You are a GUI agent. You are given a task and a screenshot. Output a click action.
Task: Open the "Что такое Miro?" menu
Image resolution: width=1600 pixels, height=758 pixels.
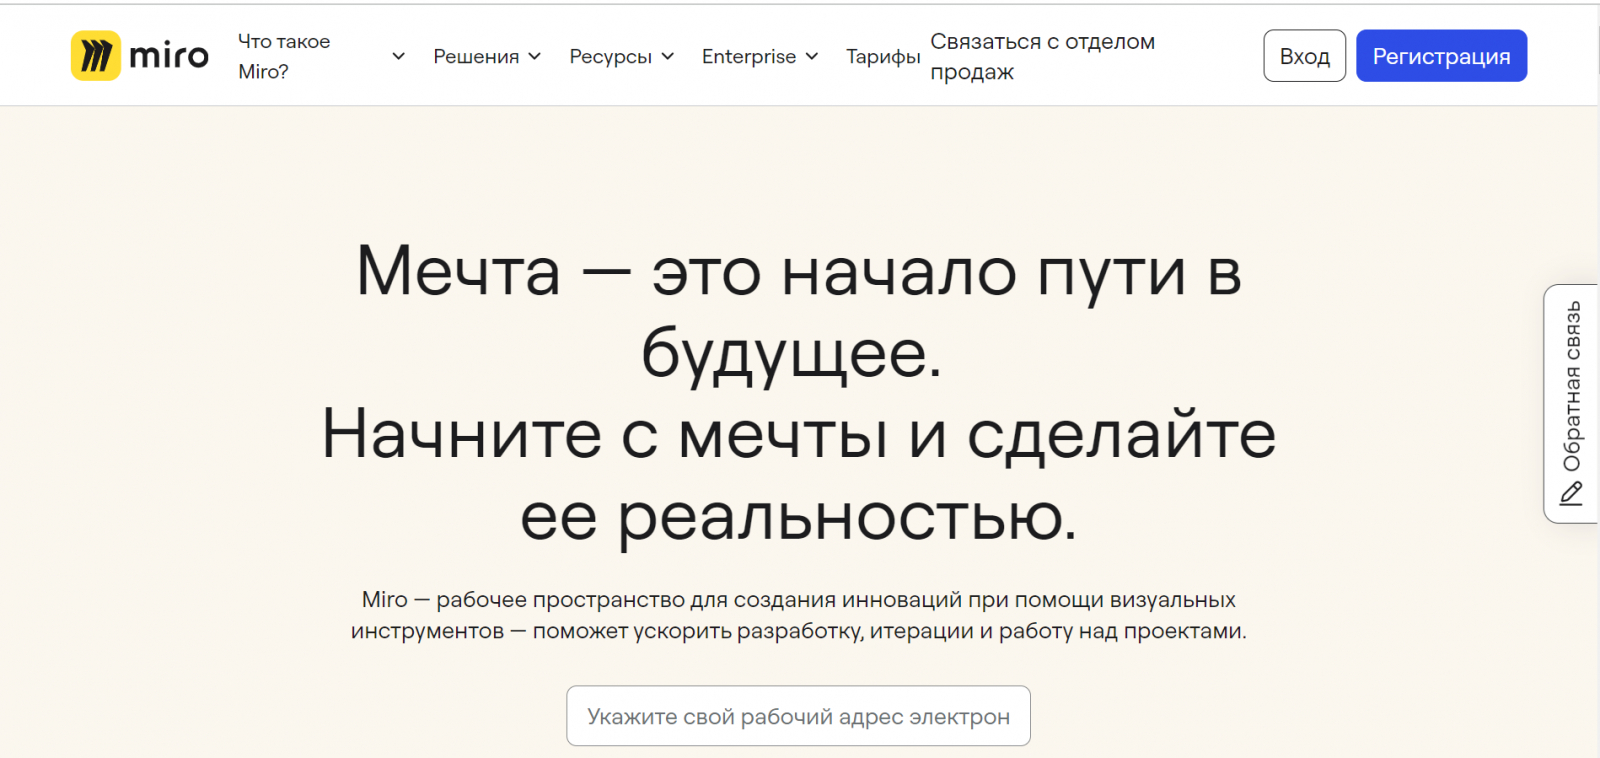[x=284, y=56]
